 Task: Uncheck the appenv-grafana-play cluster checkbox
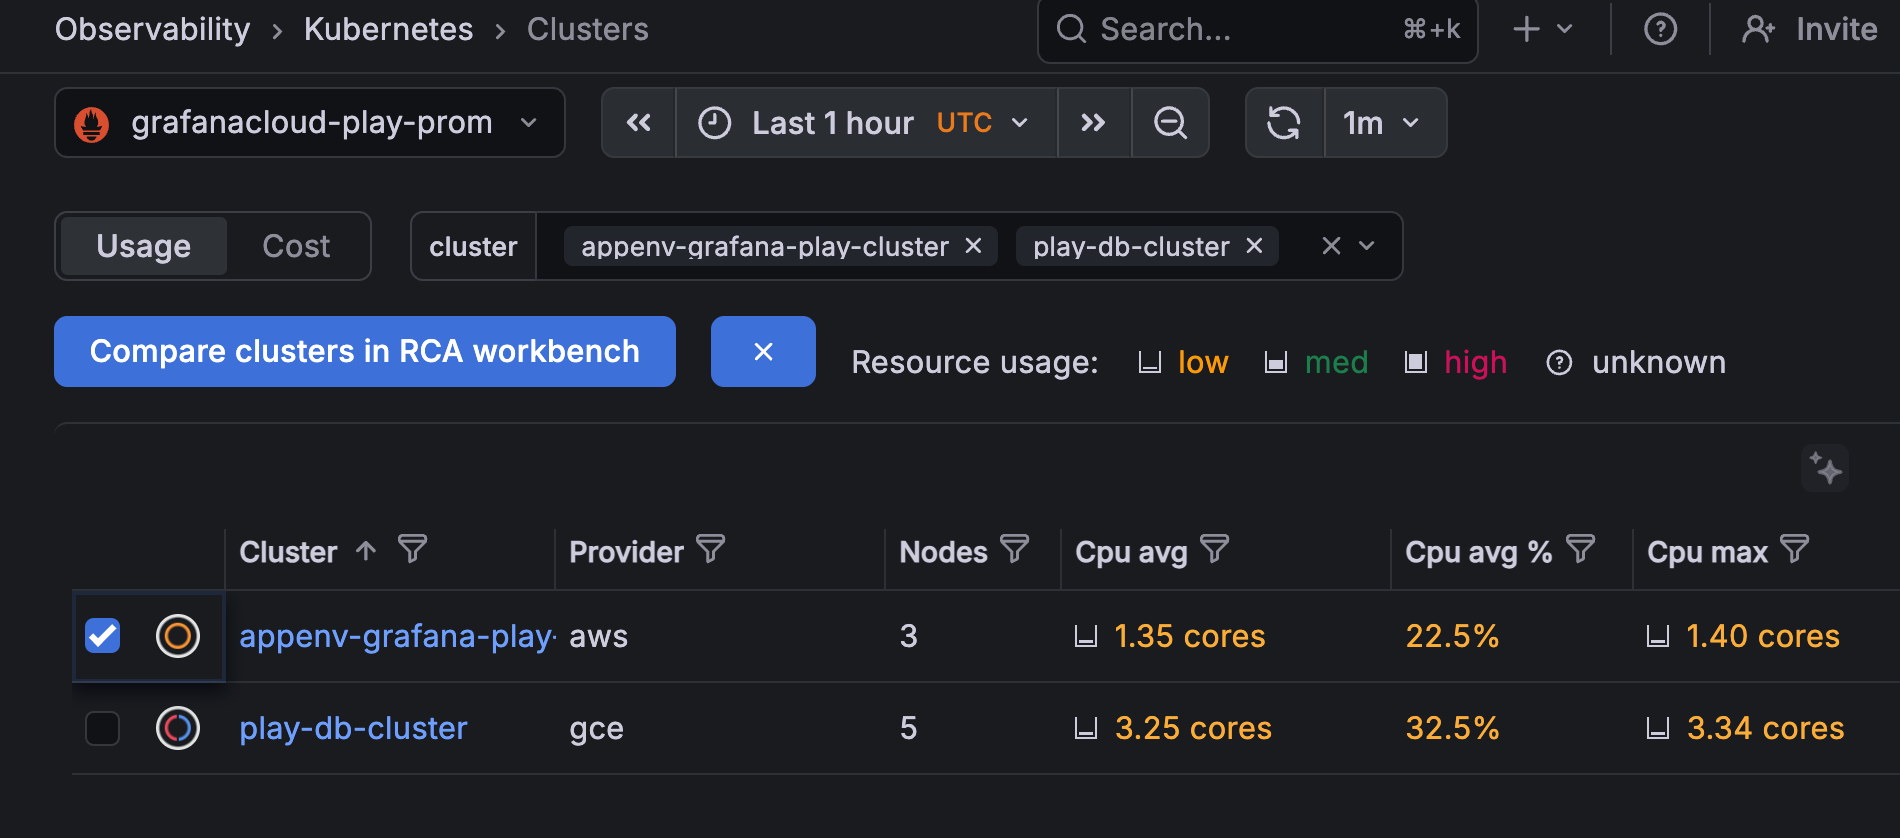(x=103, y=636)
